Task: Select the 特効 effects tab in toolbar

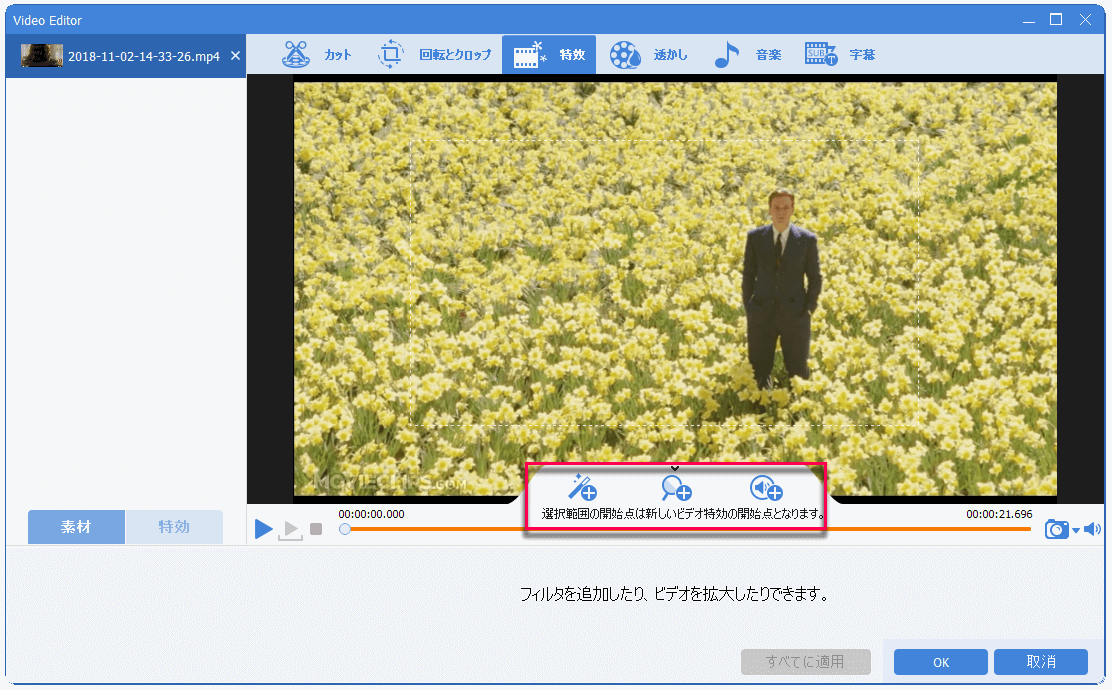Action: 549,55
